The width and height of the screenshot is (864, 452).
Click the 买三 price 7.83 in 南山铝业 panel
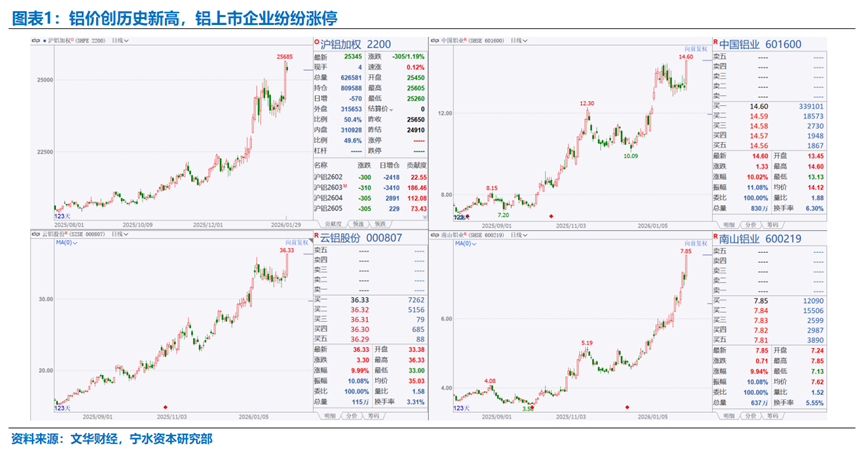pyautogui.click(x=761, y=321)
